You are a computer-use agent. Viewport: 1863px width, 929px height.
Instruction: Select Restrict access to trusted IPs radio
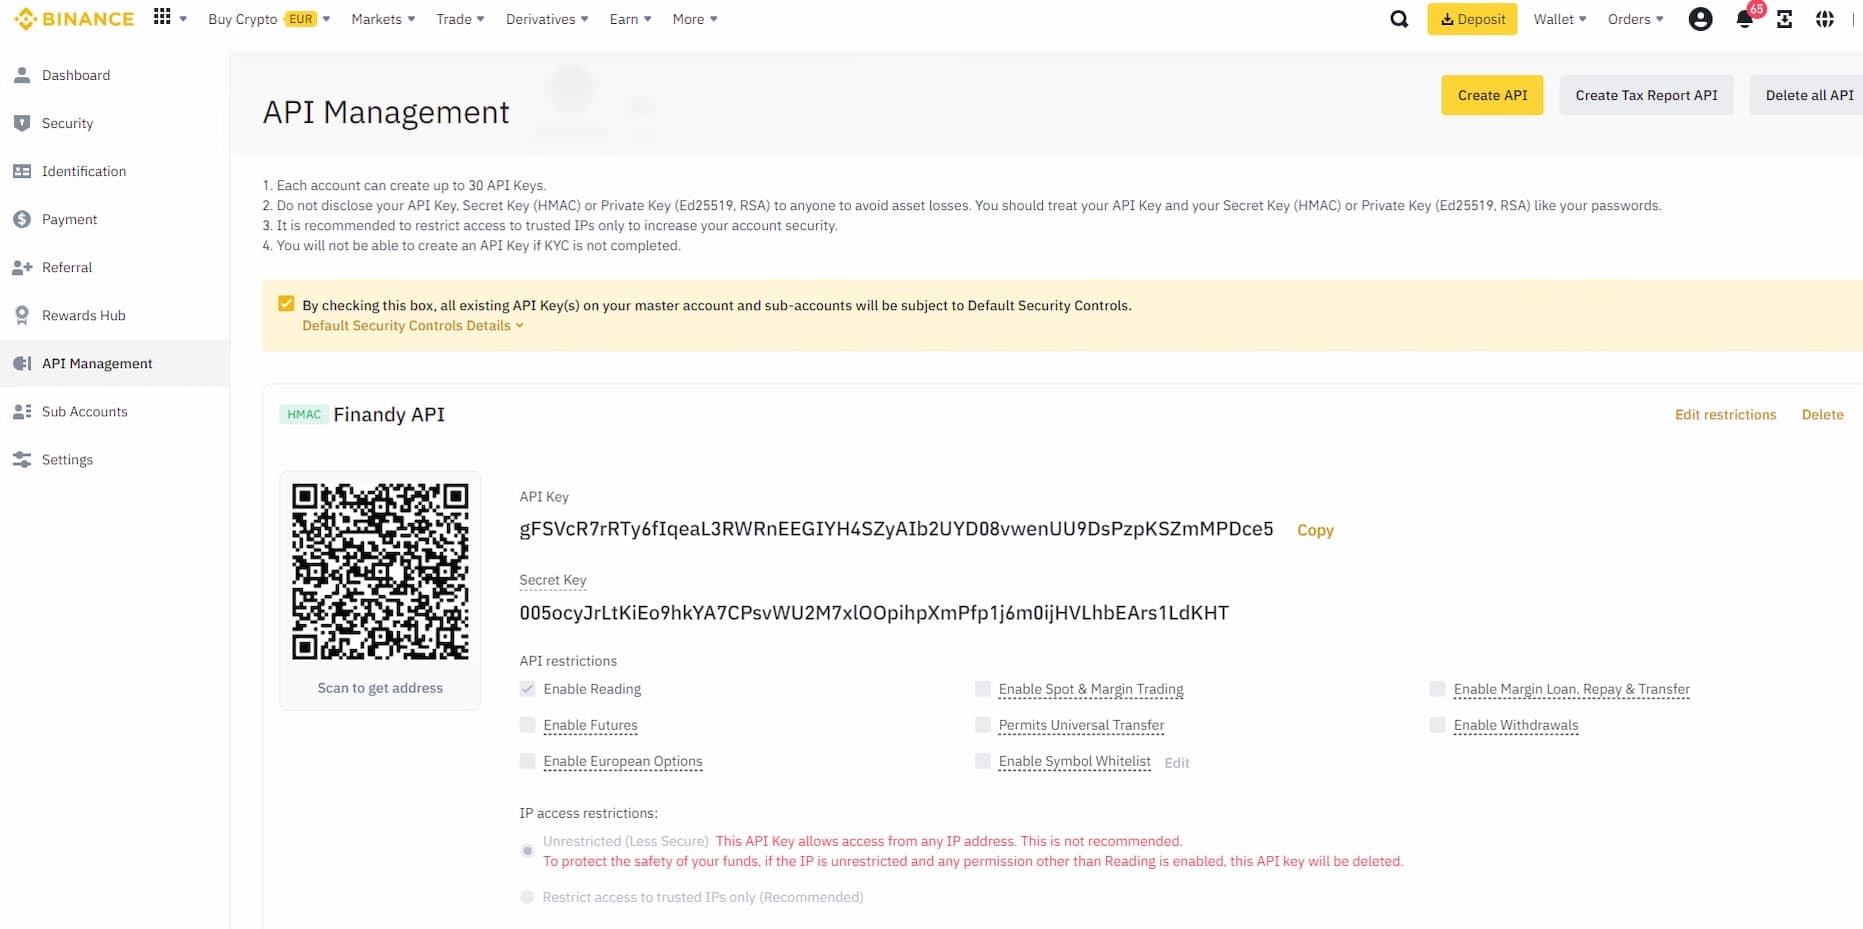(527, 897)
